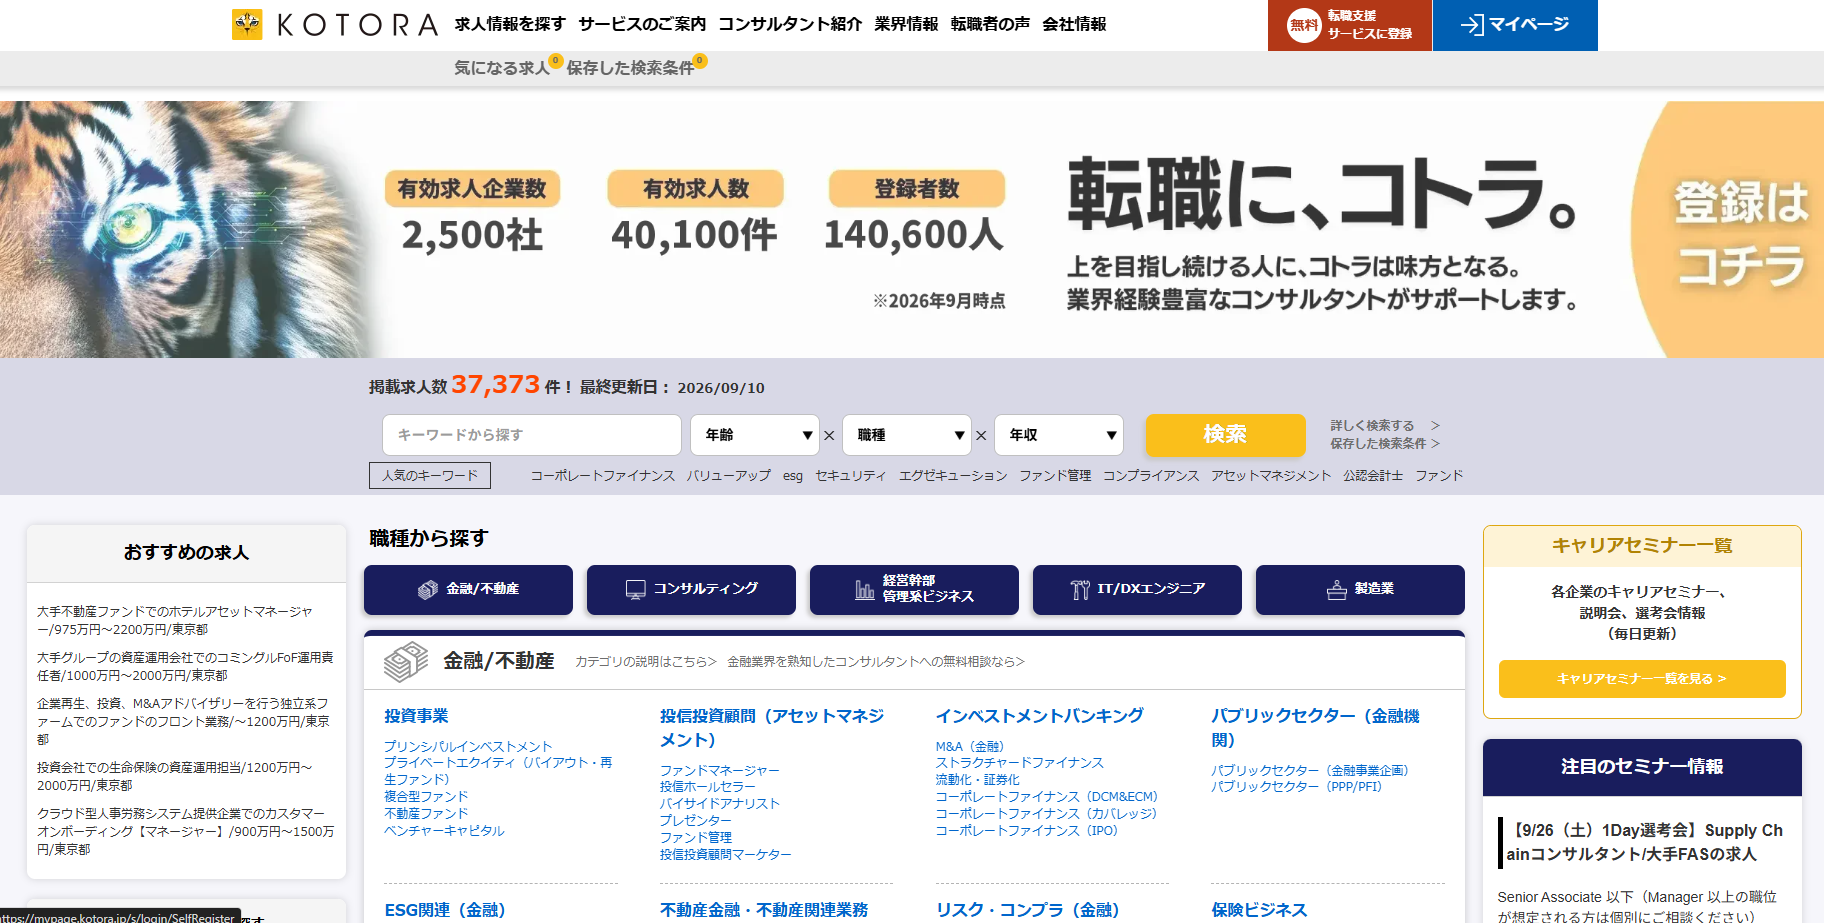Image resolution: width=1824 pixels, height=923 pixels.
Task: Click 転職支援サービスに登録 button
Action: pyautogui.click(x=1350, y=25)
